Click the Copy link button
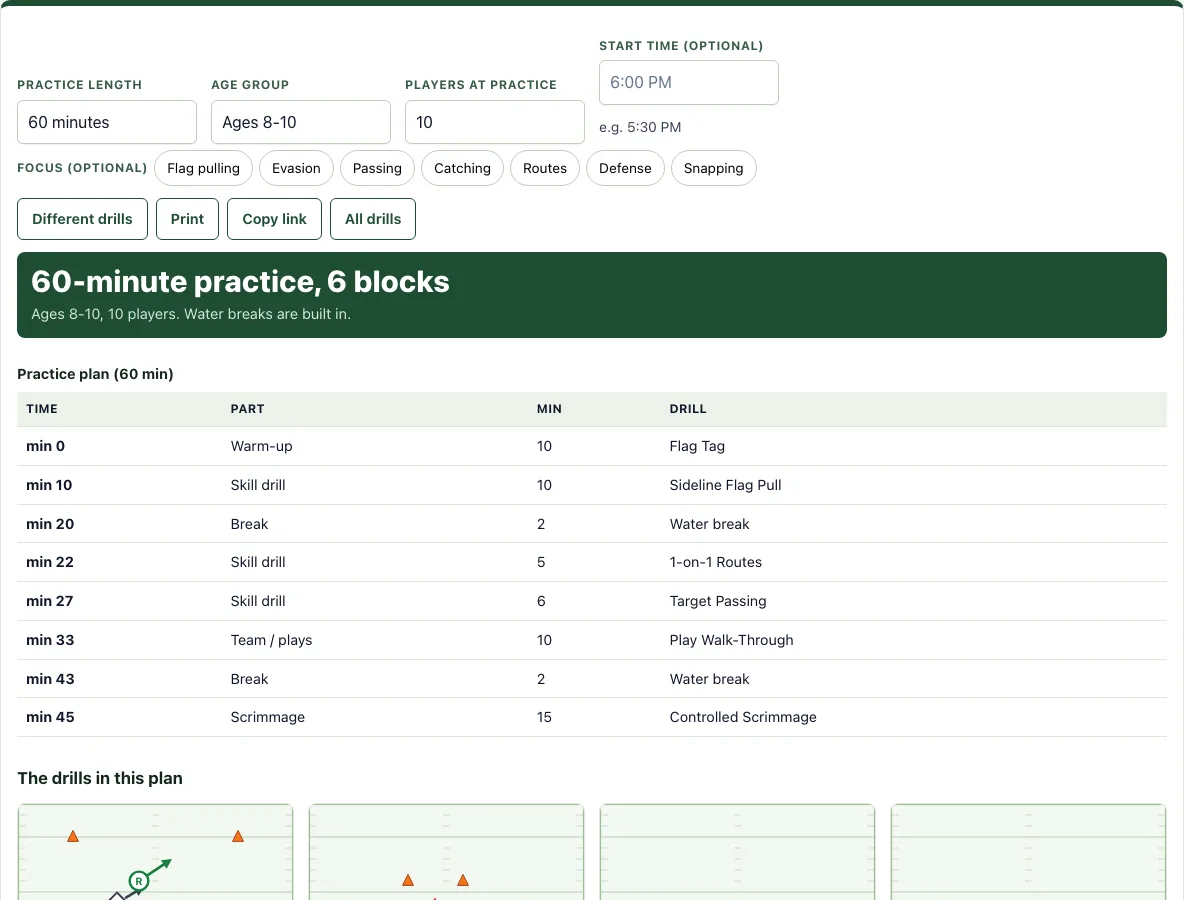1184x900 pixels. [274, 219]
